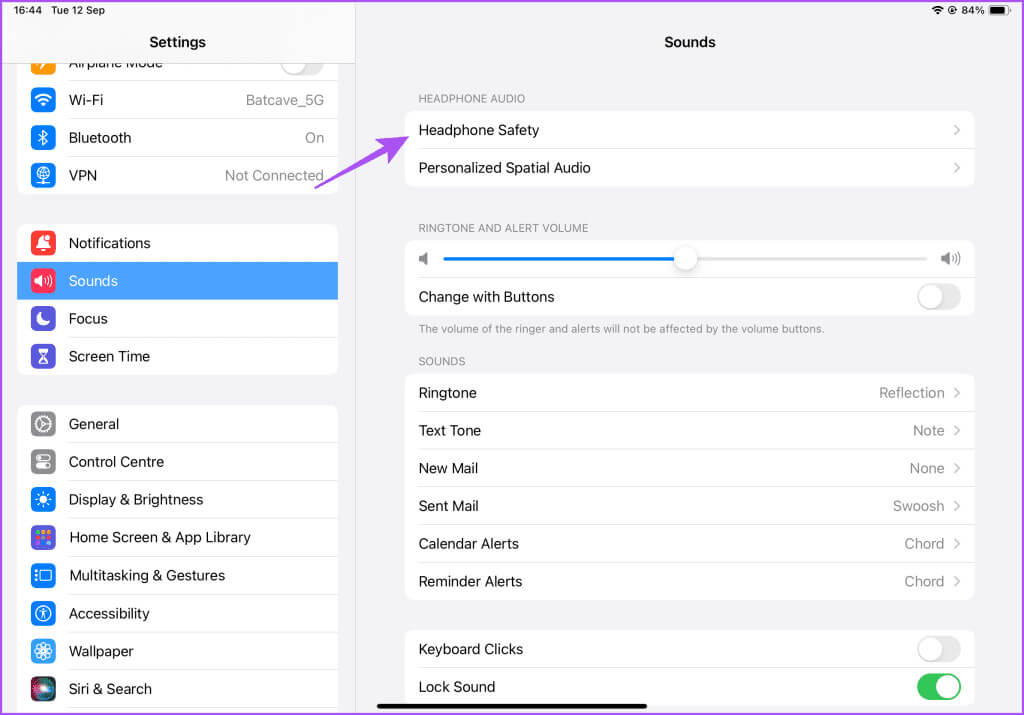Tap the Wi-Fi settings icon
This screenshot has width=1024, height=715.
point(43,100)
